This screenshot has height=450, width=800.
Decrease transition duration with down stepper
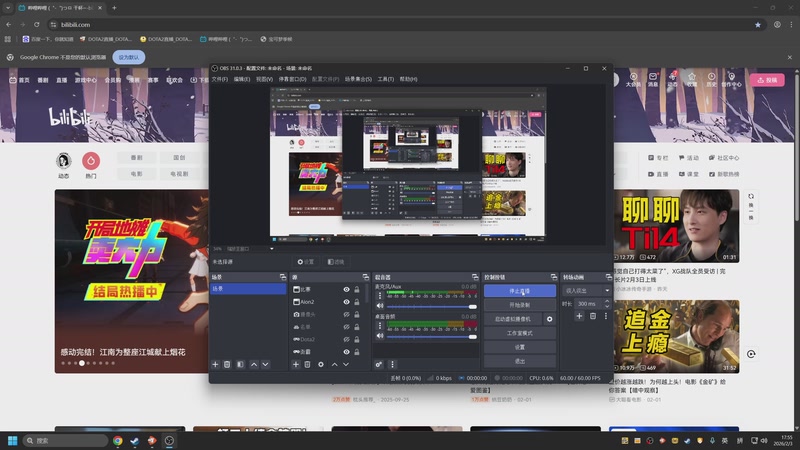point(607,306)
